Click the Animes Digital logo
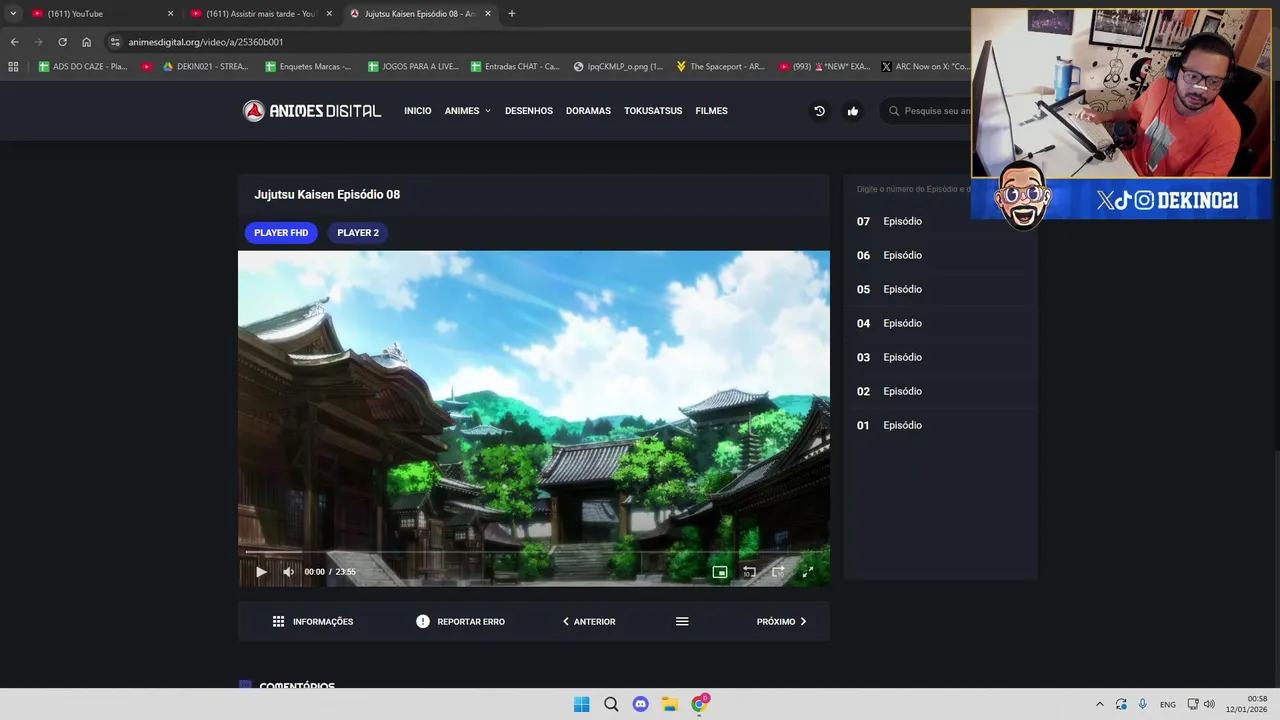The image size is (1280, 720). point(312,111)
